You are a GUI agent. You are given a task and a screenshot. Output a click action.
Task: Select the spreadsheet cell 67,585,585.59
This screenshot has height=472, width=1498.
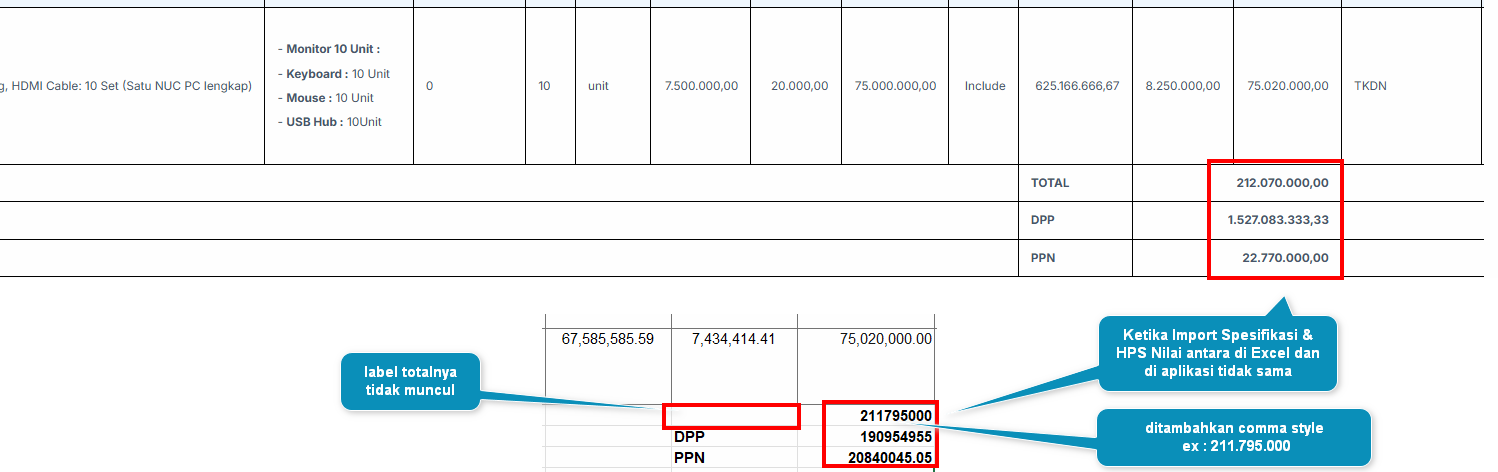[608, 340]
